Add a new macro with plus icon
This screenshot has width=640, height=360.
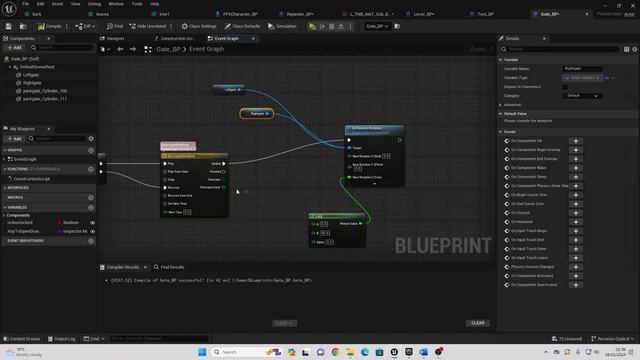pyautogui.click(x=91, y=198)
